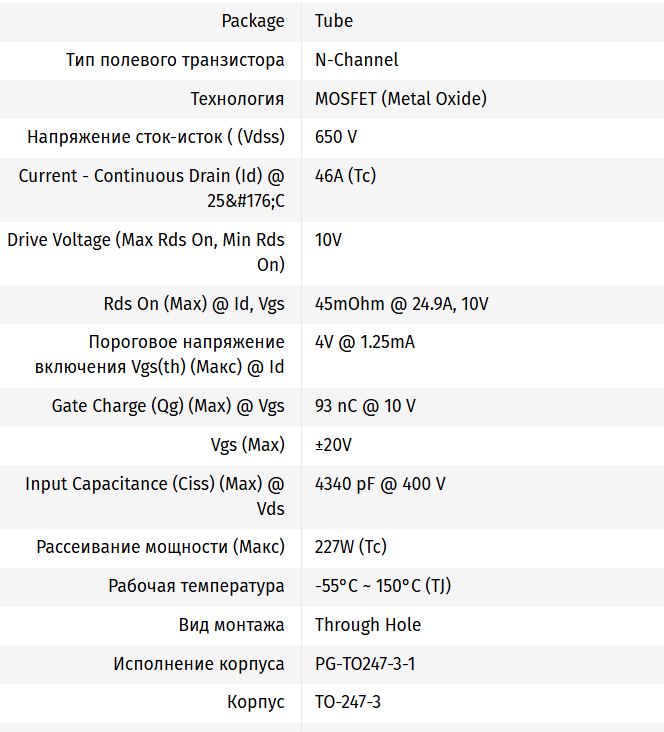Click the 'TO-247-3' case value
This screenshot has width=664, height=732.
point(347,702)
